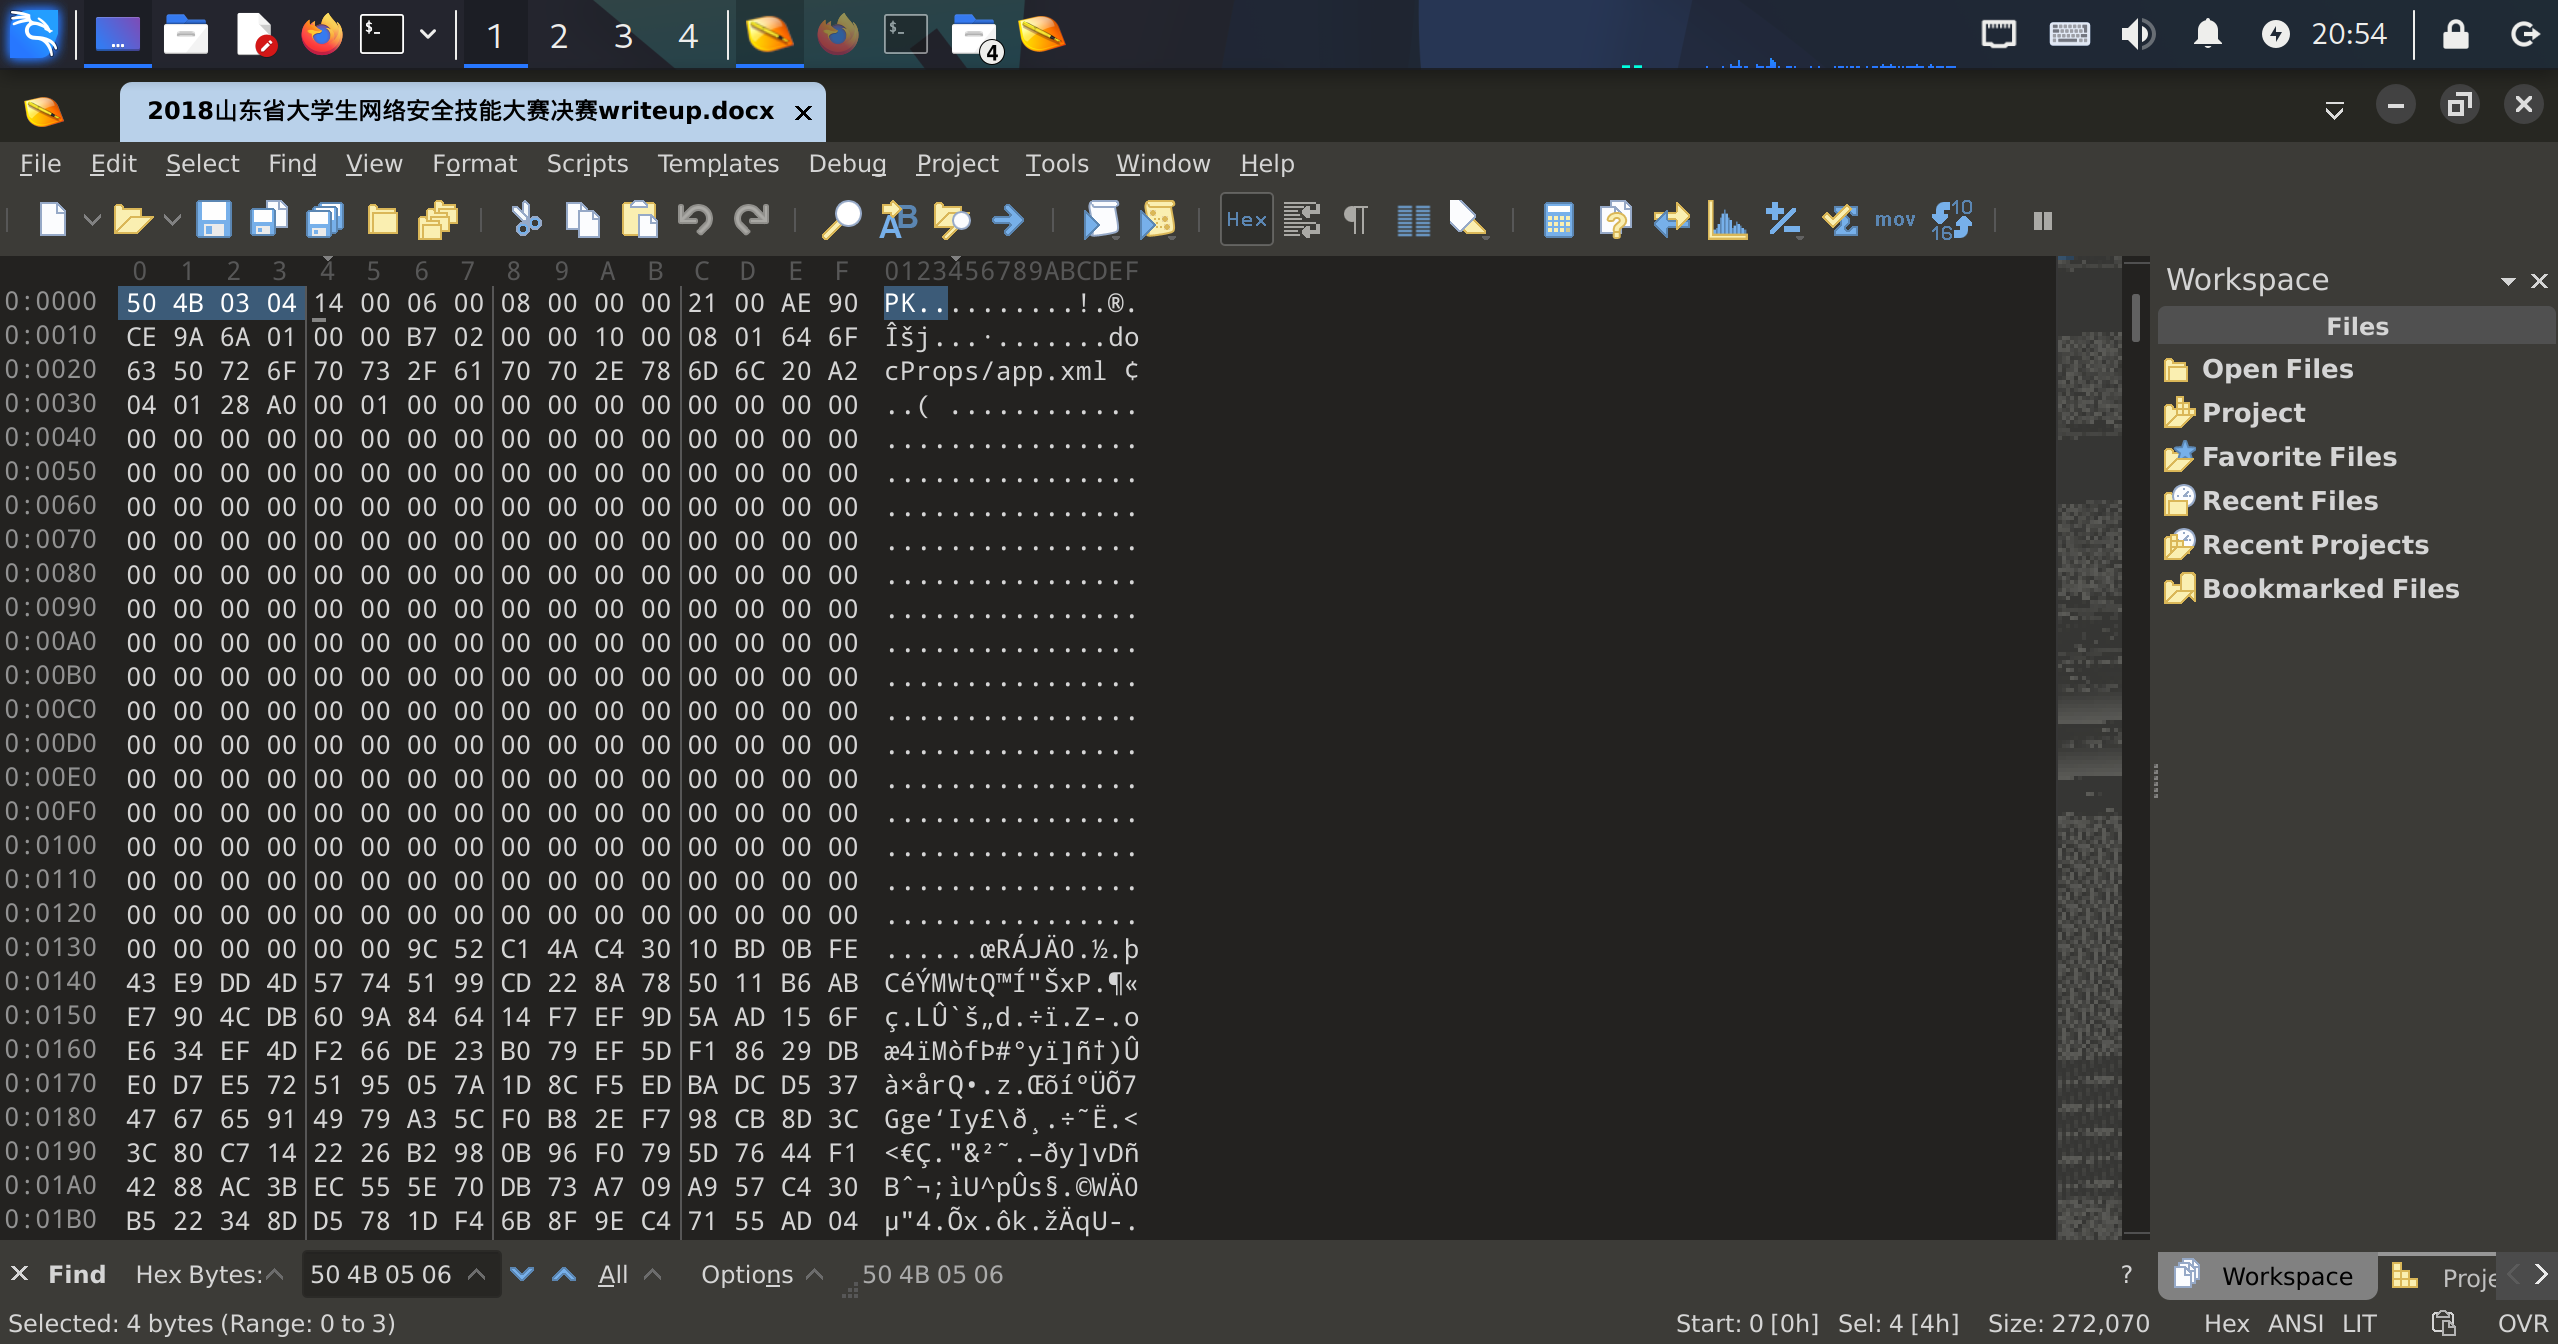
Task: Select Recent Files in Workspace panel
Action: tap(2289, 501)
